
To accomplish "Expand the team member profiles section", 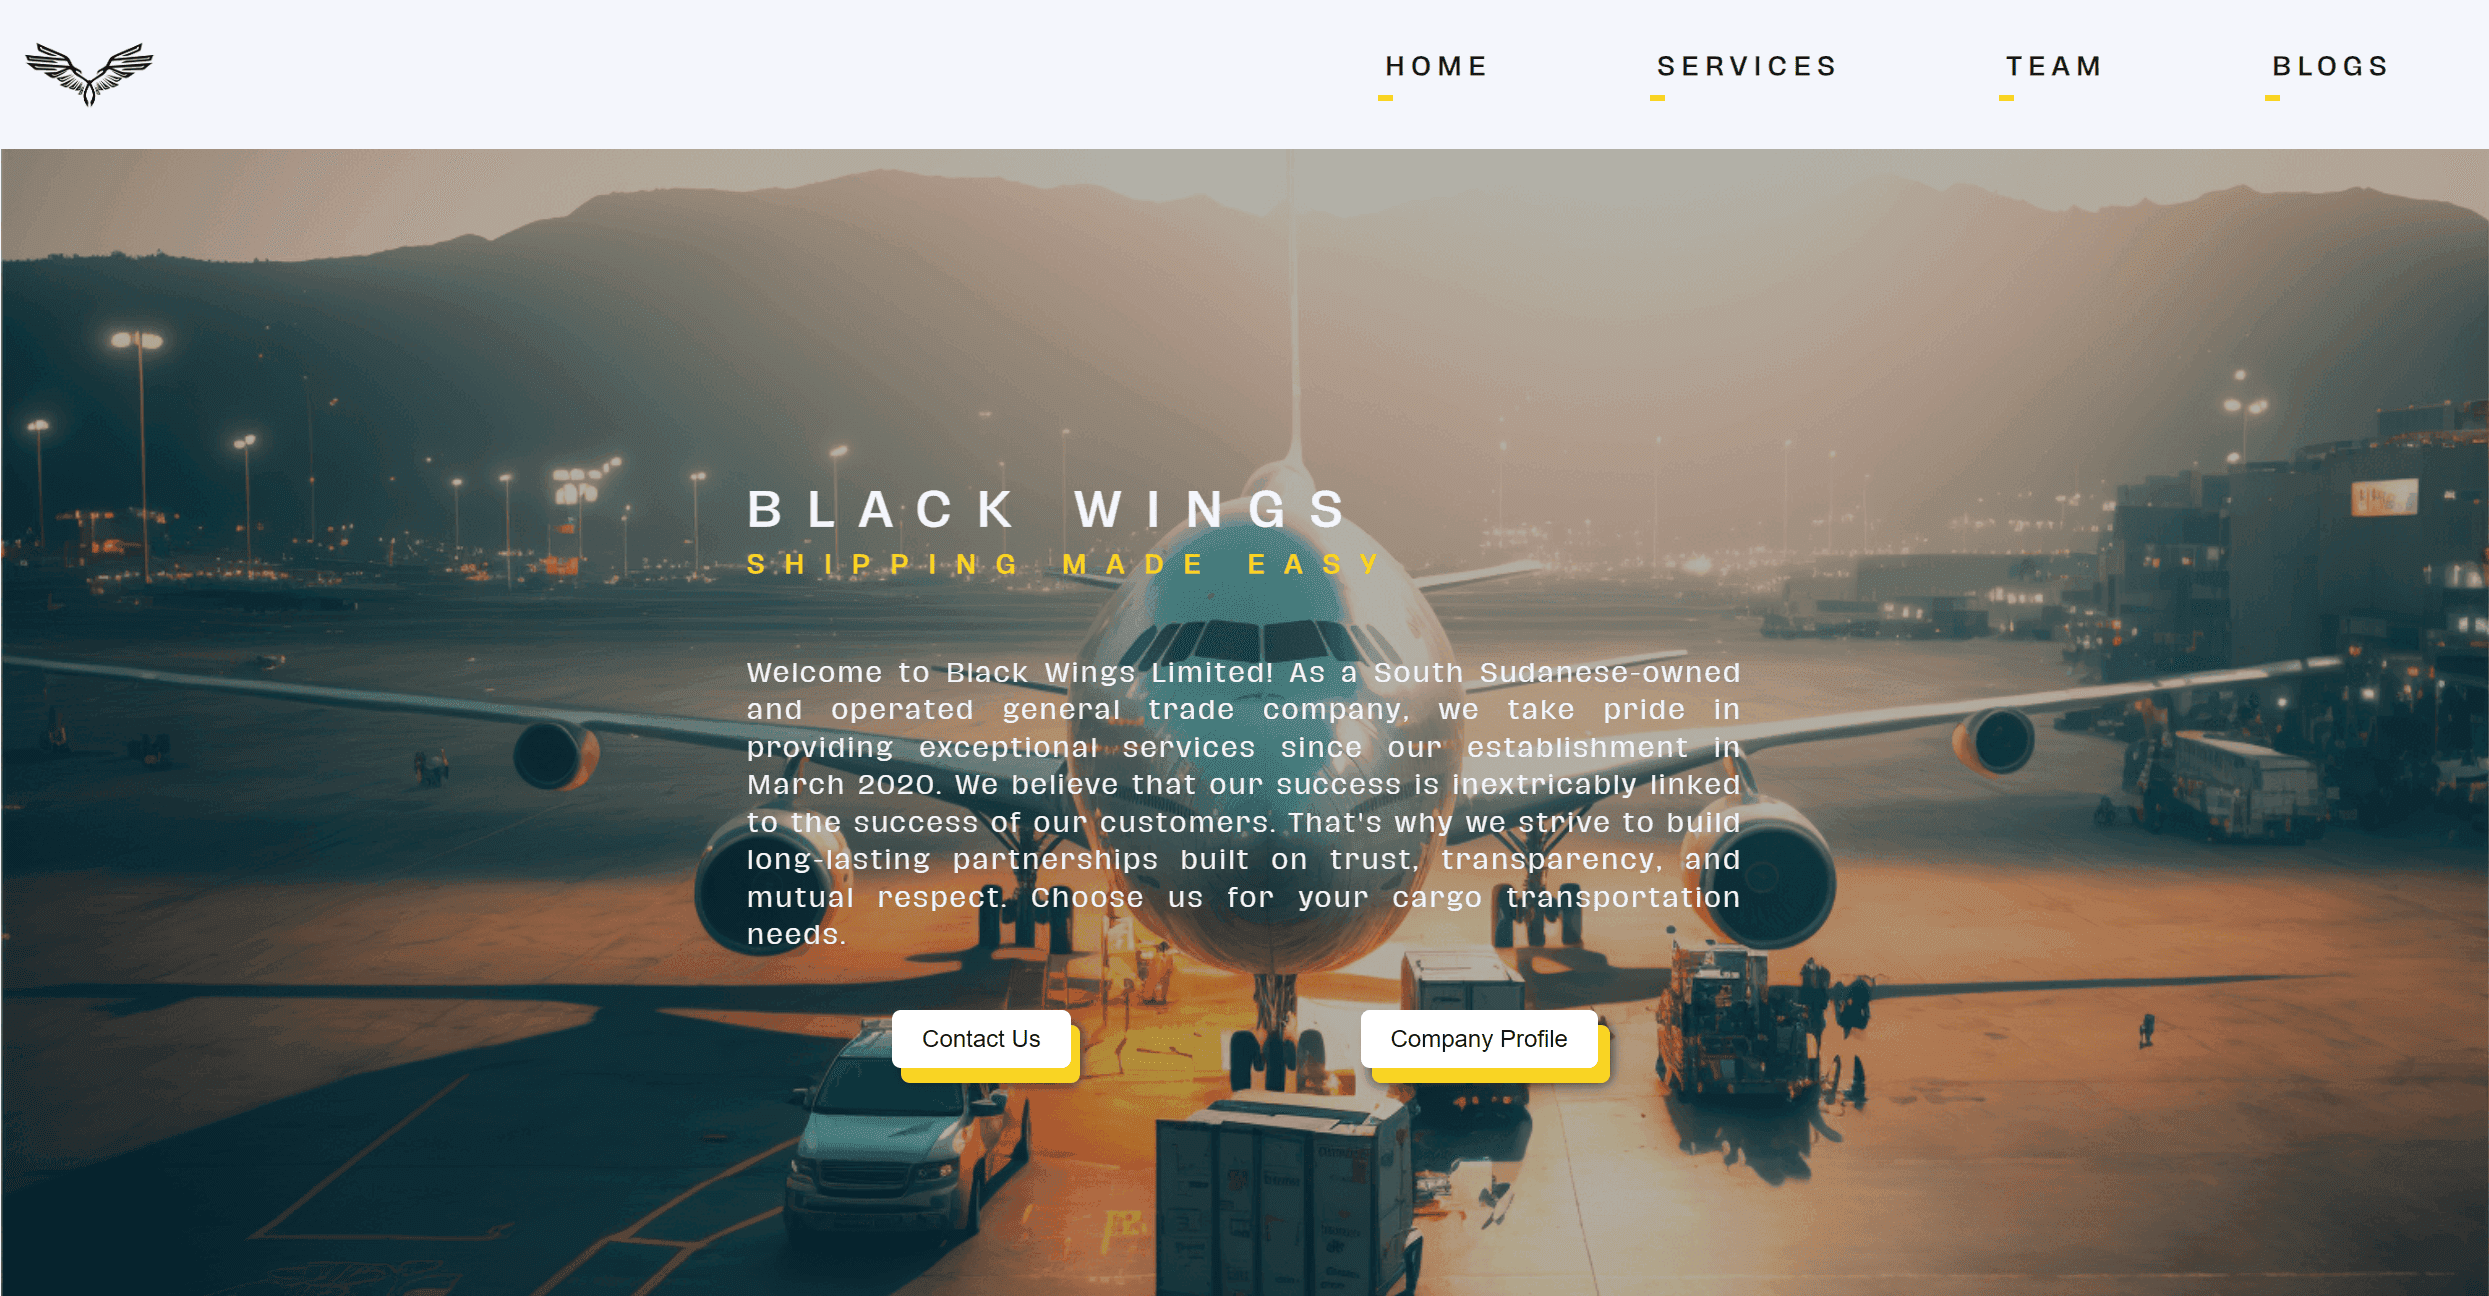I will (2051, 66).
